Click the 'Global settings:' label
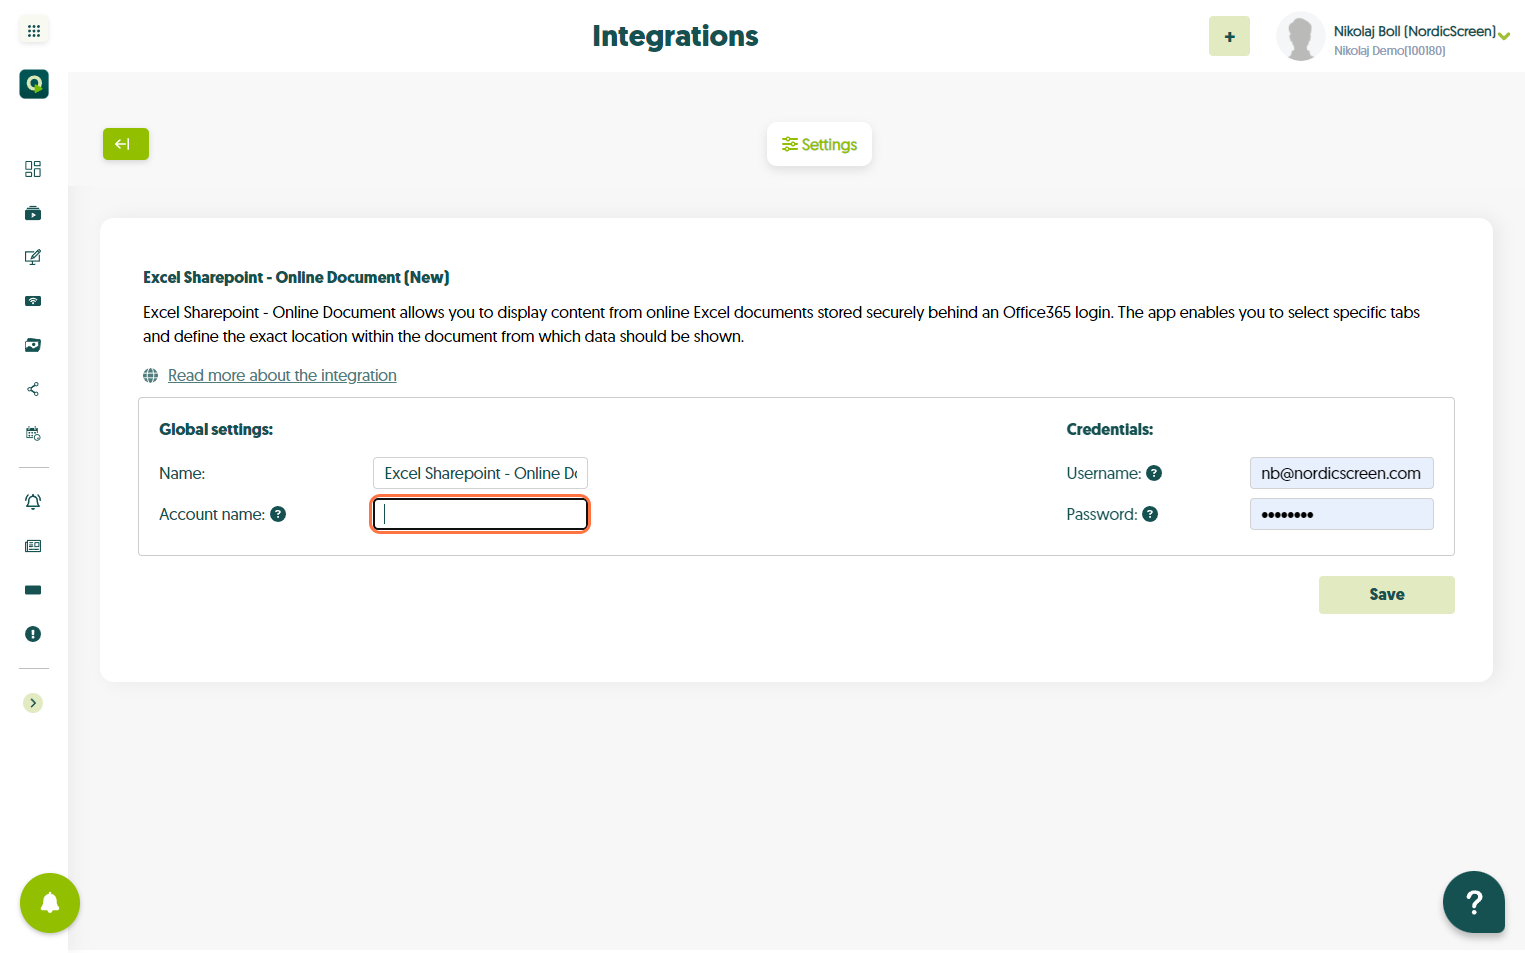Viewport: 1525px width, 953px height. coord(216,429)
